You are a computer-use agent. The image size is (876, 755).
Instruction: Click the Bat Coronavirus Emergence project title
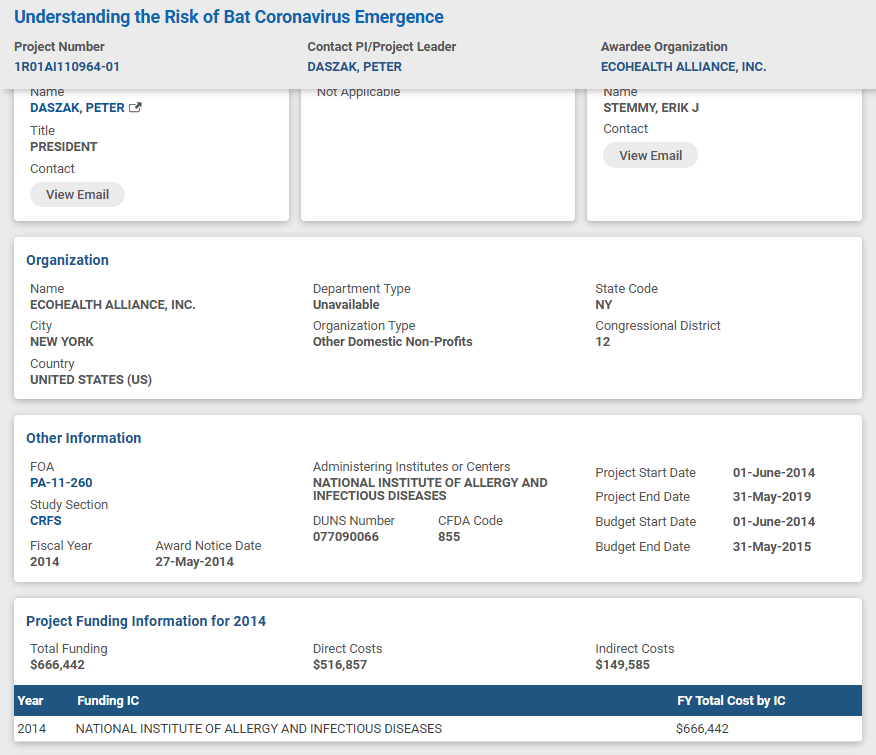click(229, 17)
